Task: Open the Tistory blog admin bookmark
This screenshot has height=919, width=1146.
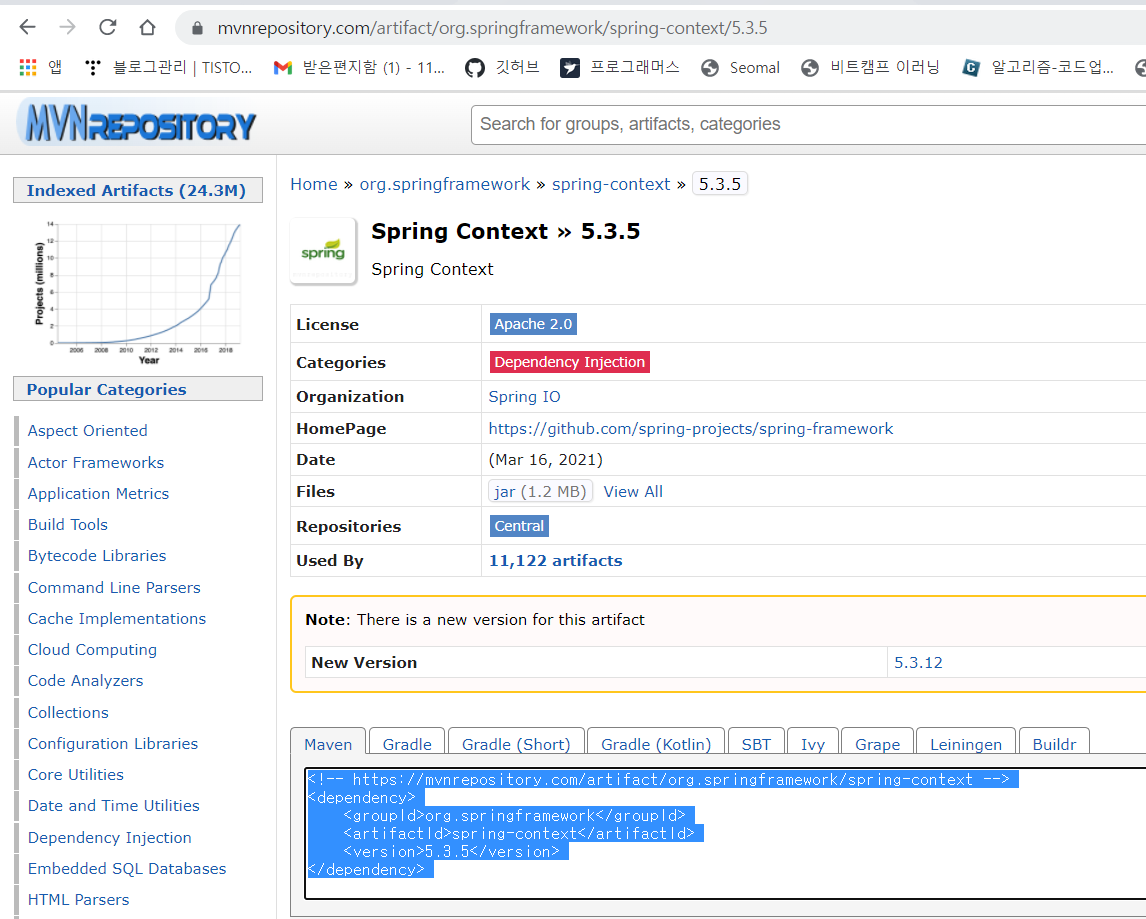Action: click(x=169, y=67)
